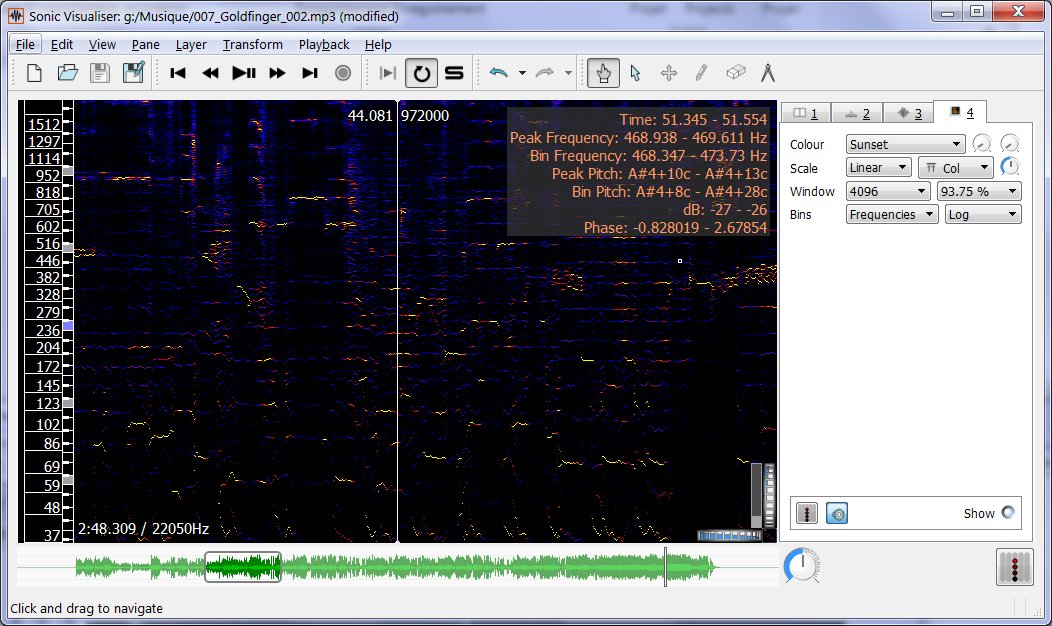Undo the last action
Screen dimensions: 1052x626
(x=498, y=72)
